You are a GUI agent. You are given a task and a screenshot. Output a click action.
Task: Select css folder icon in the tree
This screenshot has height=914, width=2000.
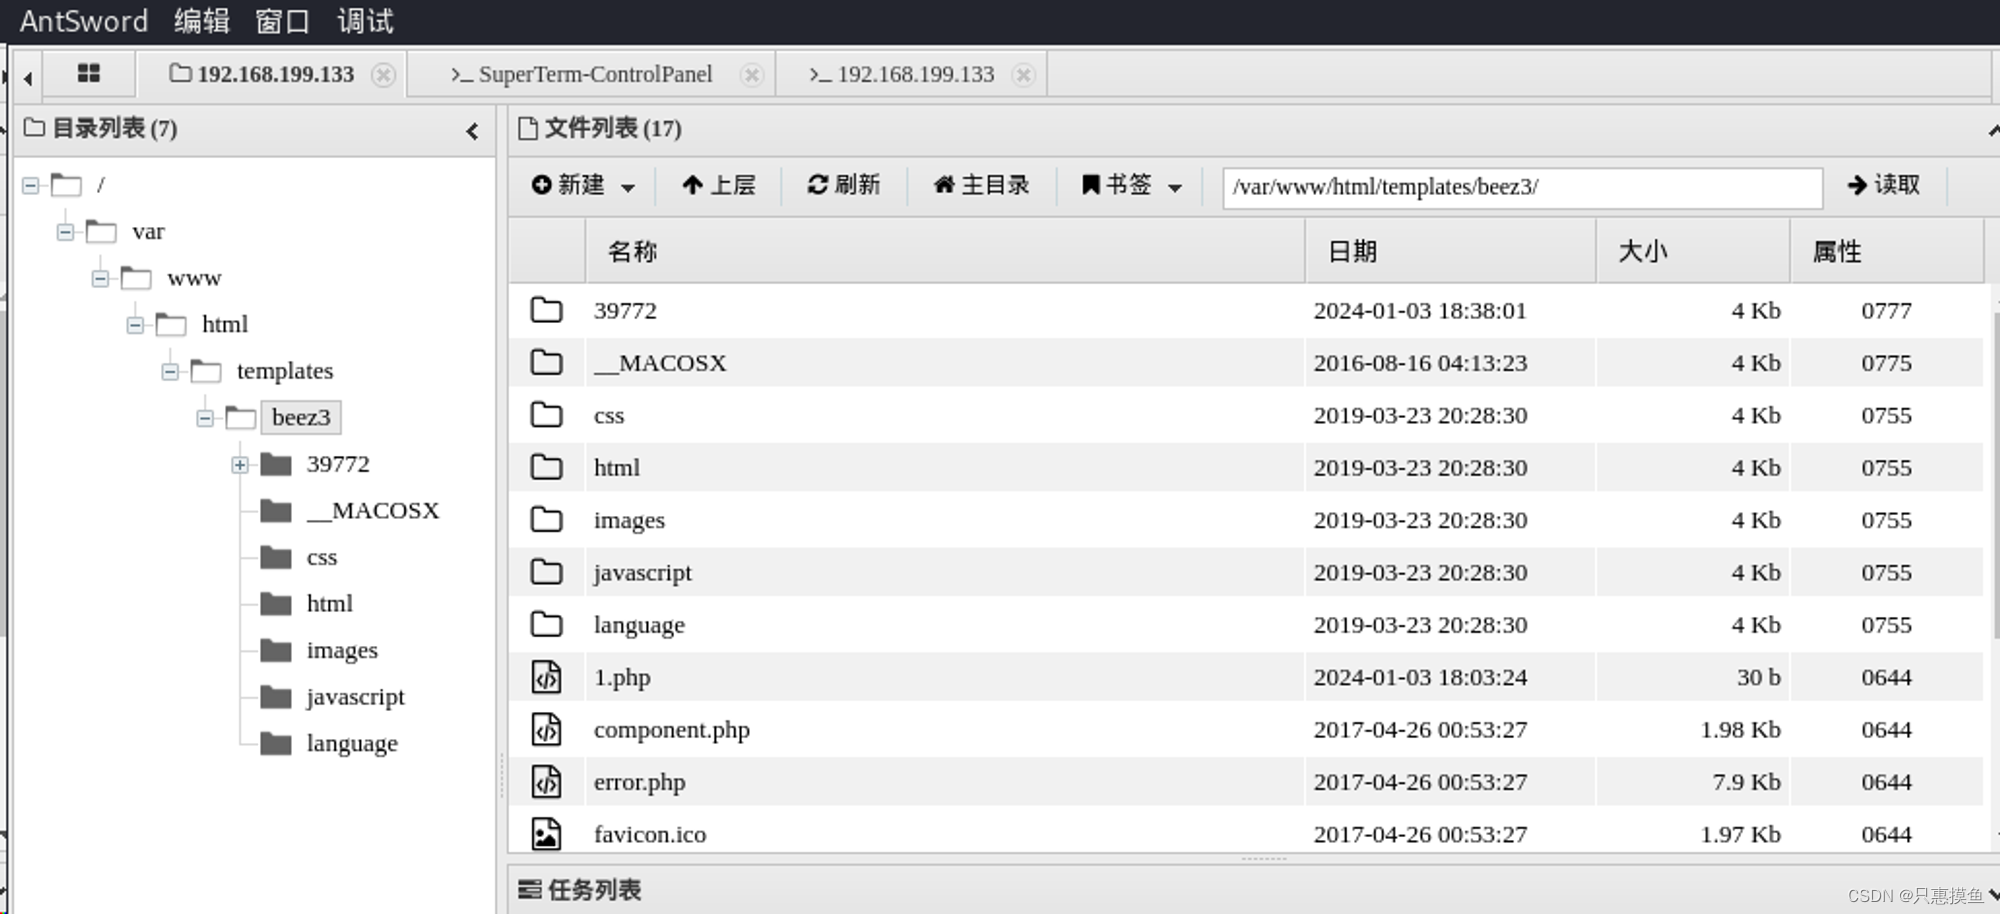pos(276,557)
